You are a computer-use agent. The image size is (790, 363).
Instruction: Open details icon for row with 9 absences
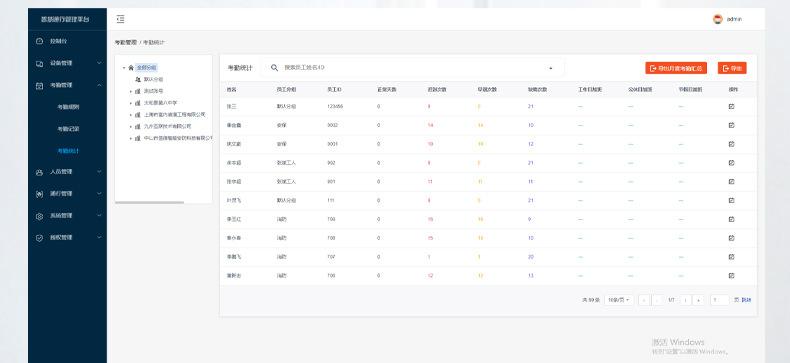tap(732, 219)
